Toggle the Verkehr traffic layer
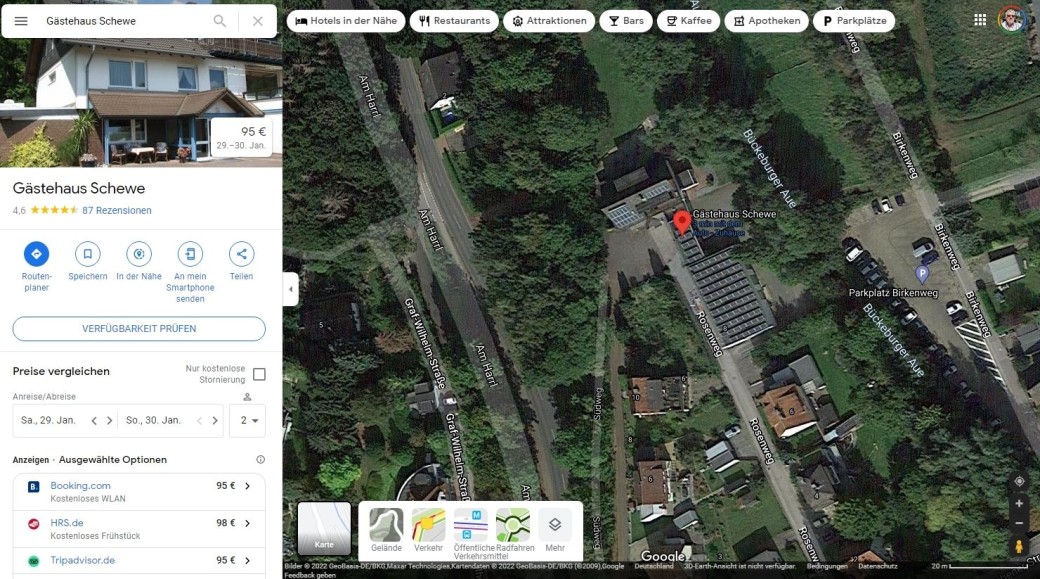 tap(428, 526)
